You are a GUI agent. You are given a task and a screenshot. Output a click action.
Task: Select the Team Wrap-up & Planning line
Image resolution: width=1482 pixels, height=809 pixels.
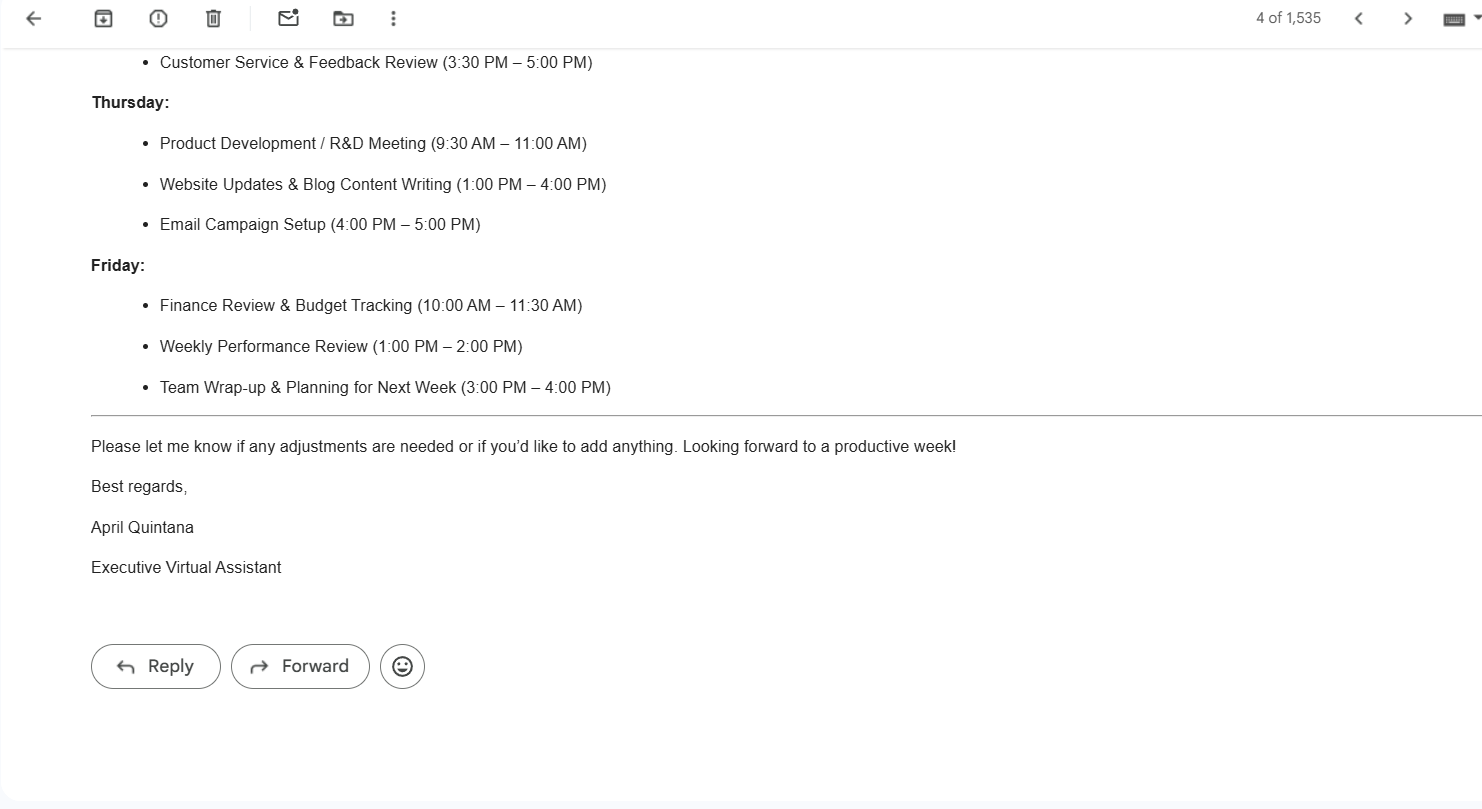(x=385, y=387)
